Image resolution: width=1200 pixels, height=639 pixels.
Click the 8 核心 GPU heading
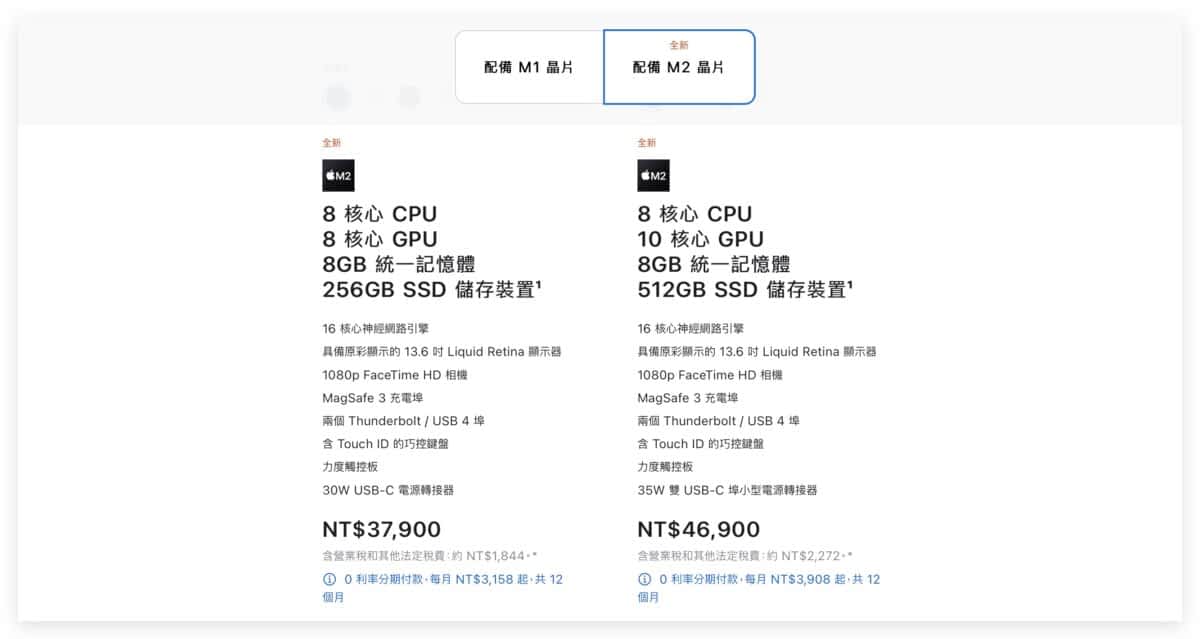point(379,239)
